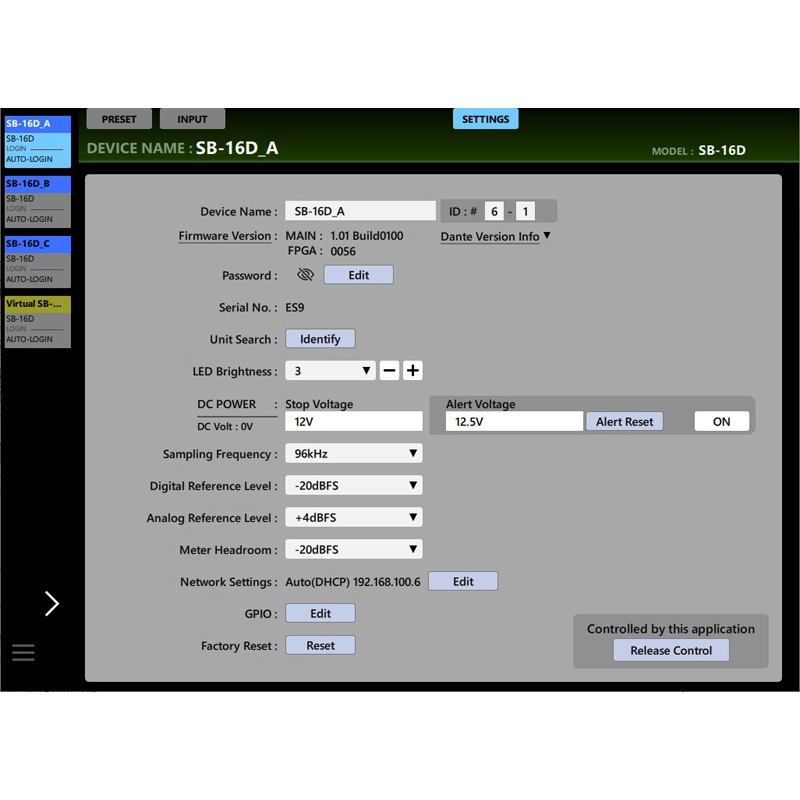This screenshot has width=800, height=800.
Task: Switch to the PRESET tab
Action: (x=119, y=119)
